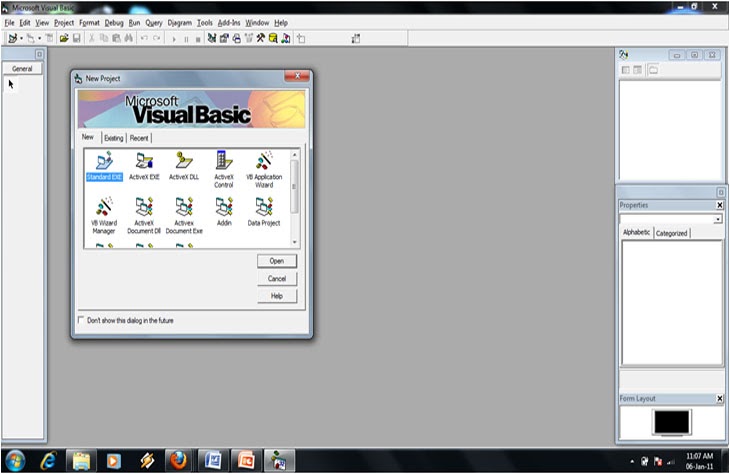Click the Add Standard EXE Project toolbar icon
Image resolution: width=730 pixels, height=474 pixels.
tap(13, 39)
